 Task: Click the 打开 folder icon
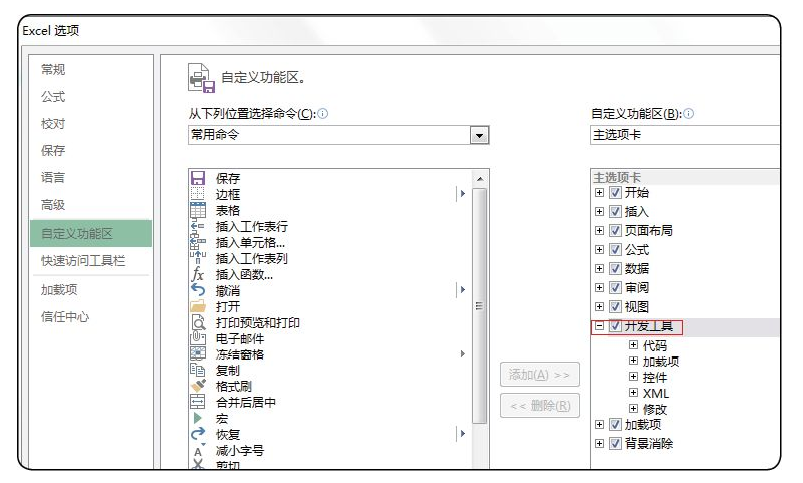pyautogui.click(x=198, y=306)
